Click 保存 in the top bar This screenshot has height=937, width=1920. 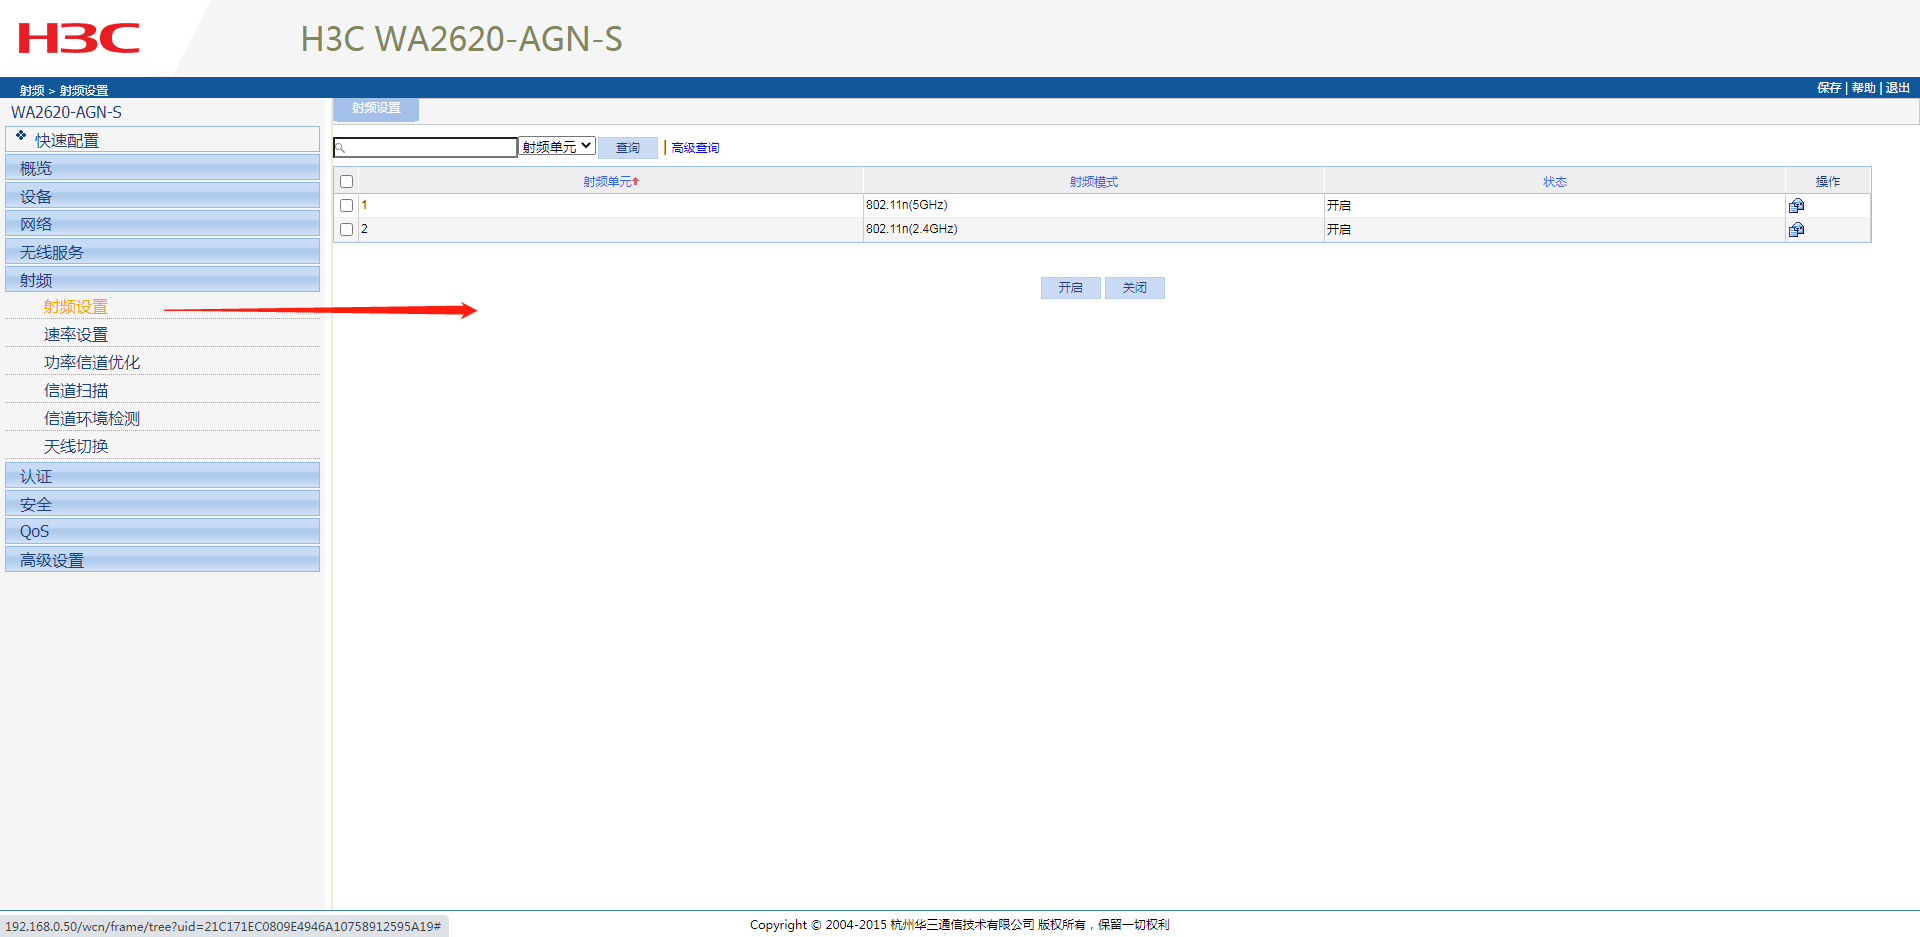coord(1829,88)
